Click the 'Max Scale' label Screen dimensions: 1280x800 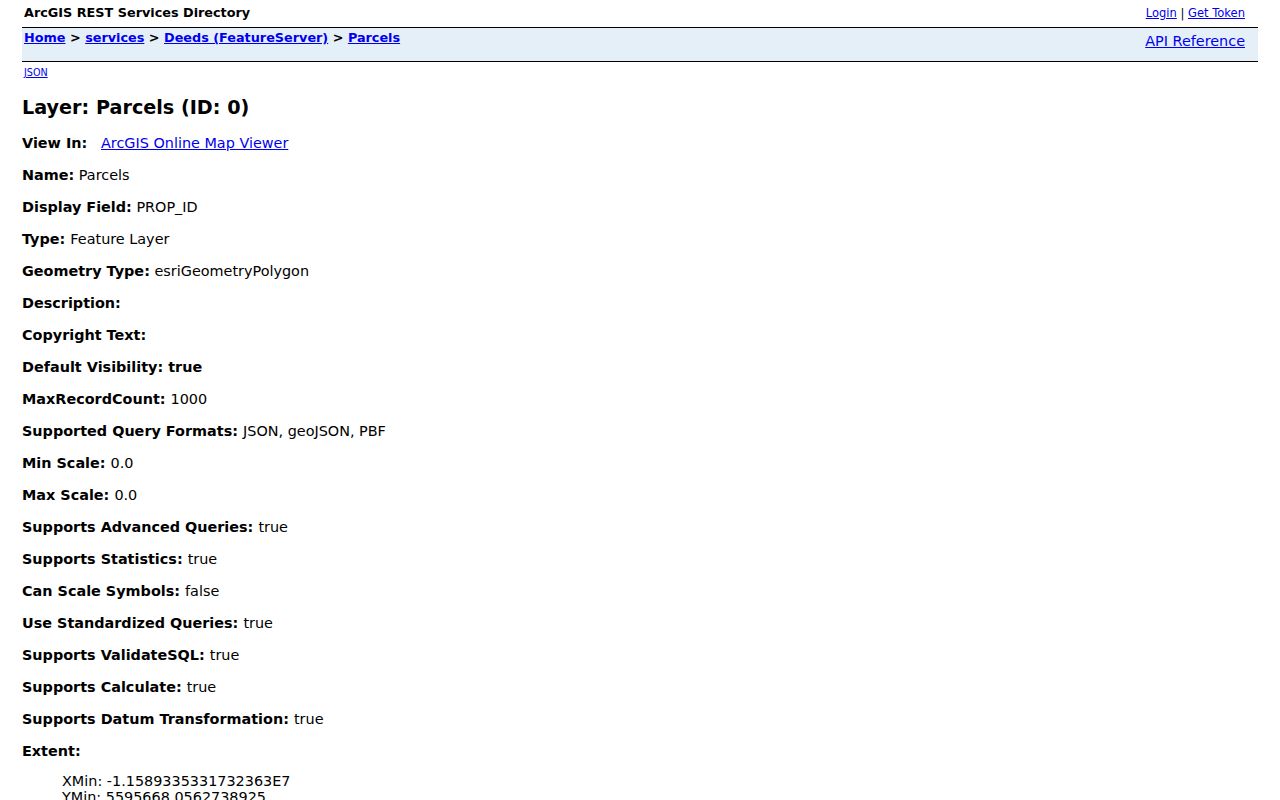point(66,495)
